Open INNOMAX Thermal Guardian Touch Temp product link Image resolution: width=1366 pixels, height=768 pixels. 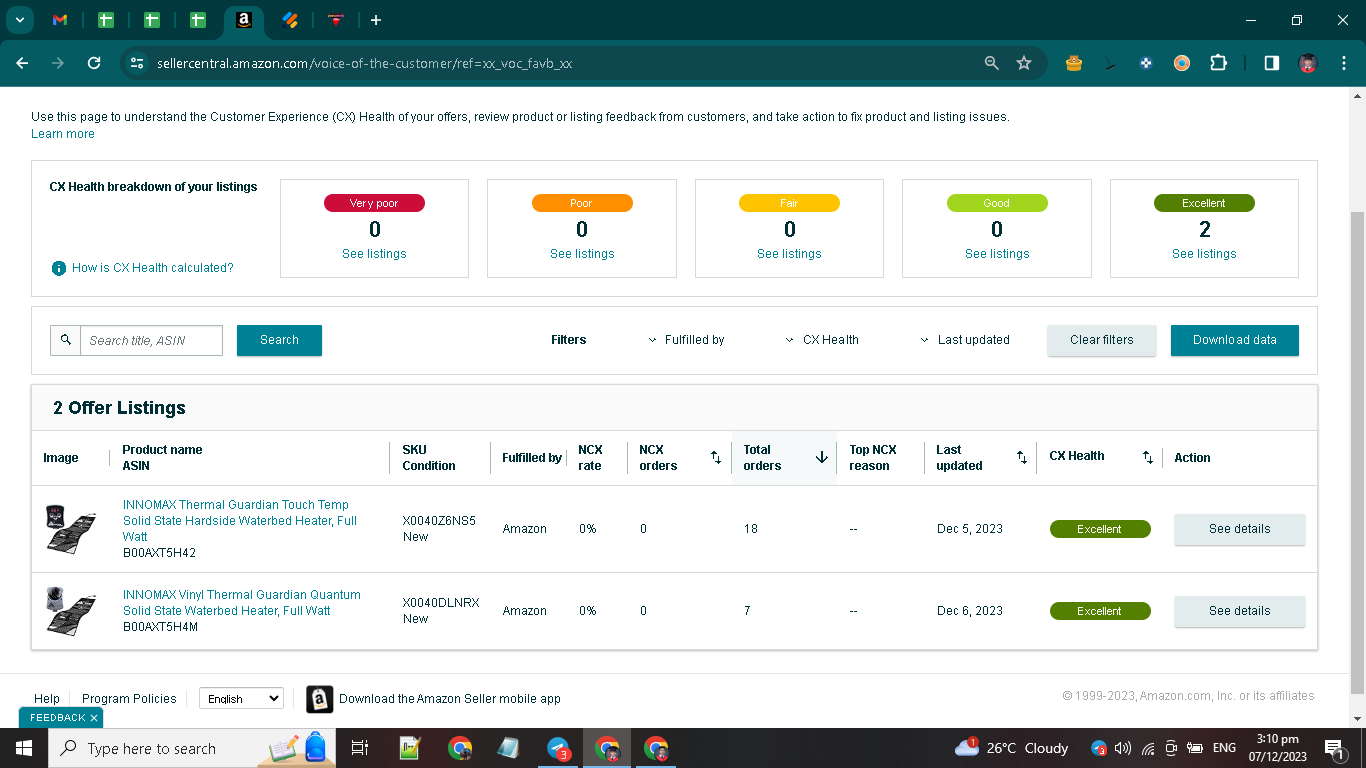(x=240, y=521)
